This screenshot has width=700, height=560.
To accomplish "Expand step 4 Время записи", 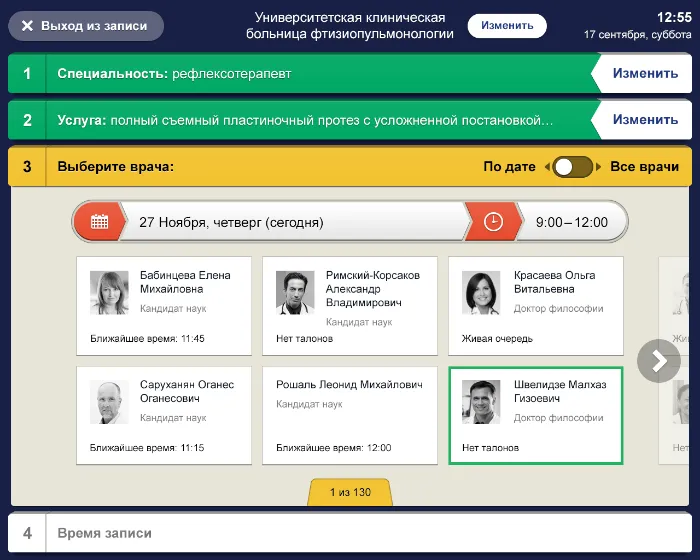I will coord(350,534).
